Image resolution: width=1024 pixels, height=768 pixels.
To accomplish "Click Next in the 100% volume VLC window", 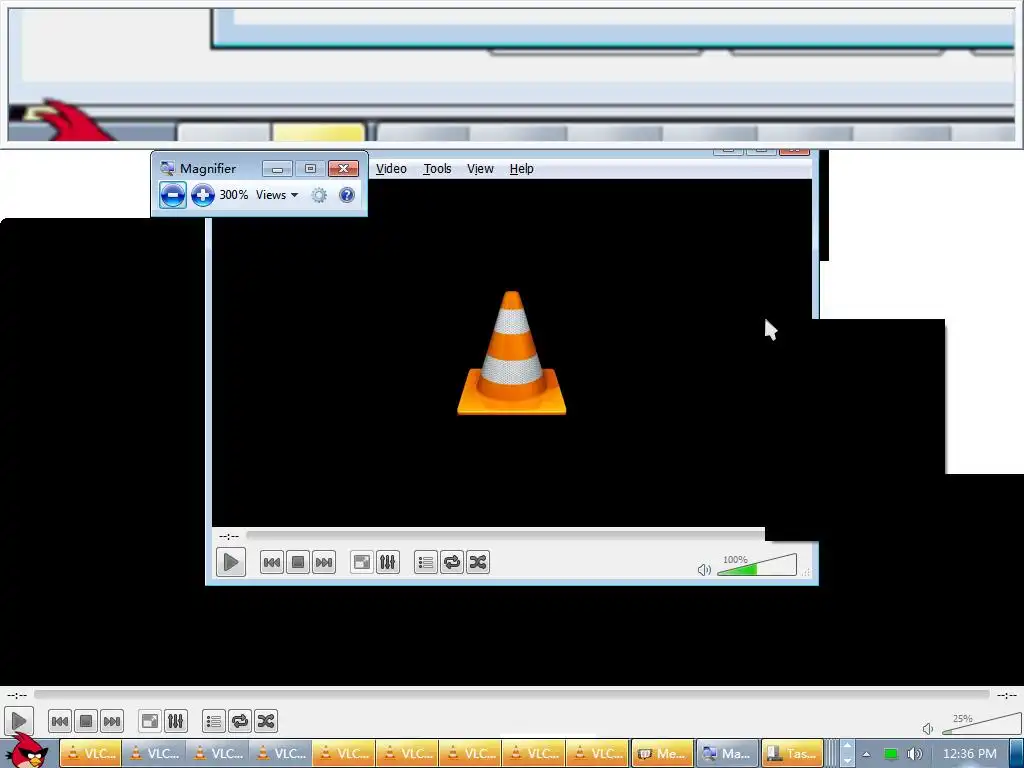I will coord(324,562).
